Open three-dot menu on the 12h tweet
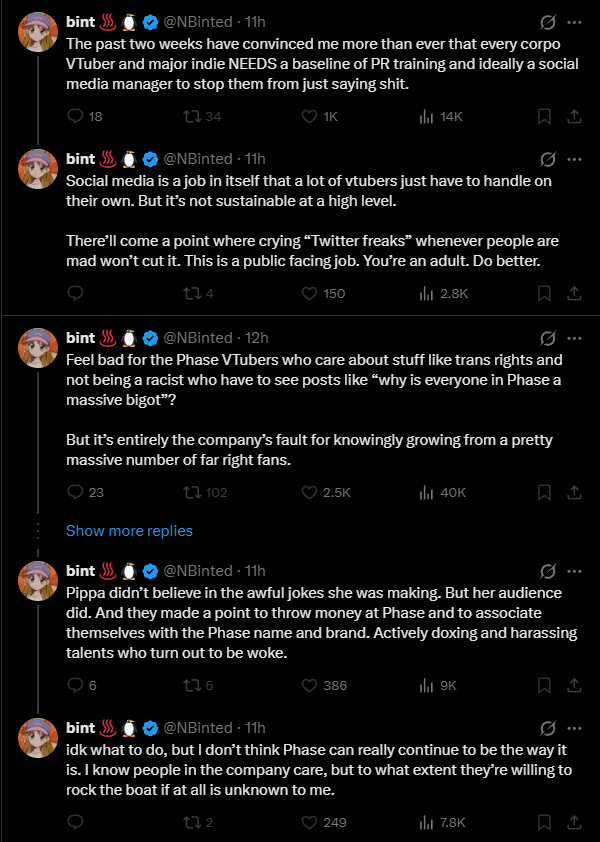 click(x=574, y=338)
